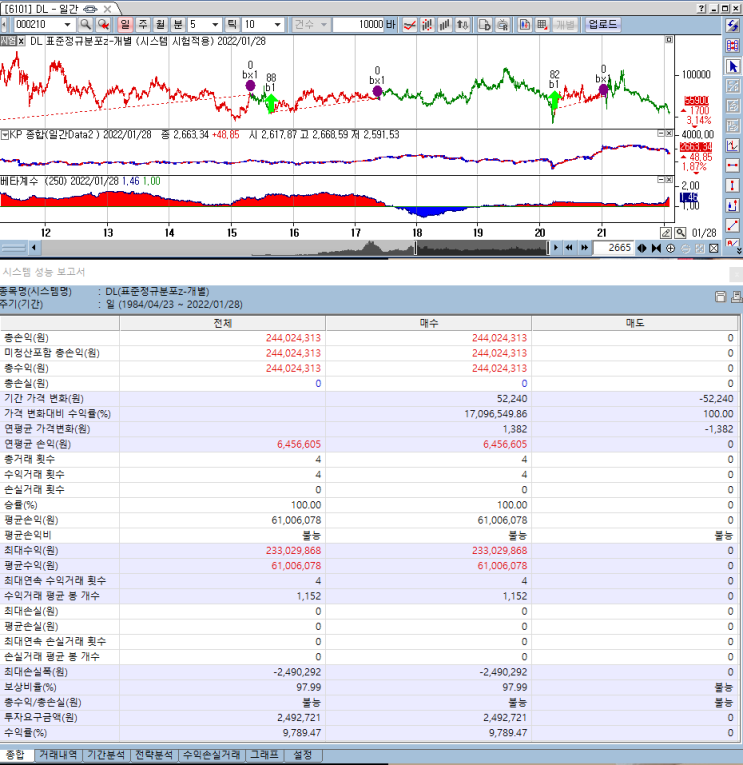This screenshot has height=765, width=743.
Task: Click the refresh sync icon in right sidebar
Action: coord(732,25)
